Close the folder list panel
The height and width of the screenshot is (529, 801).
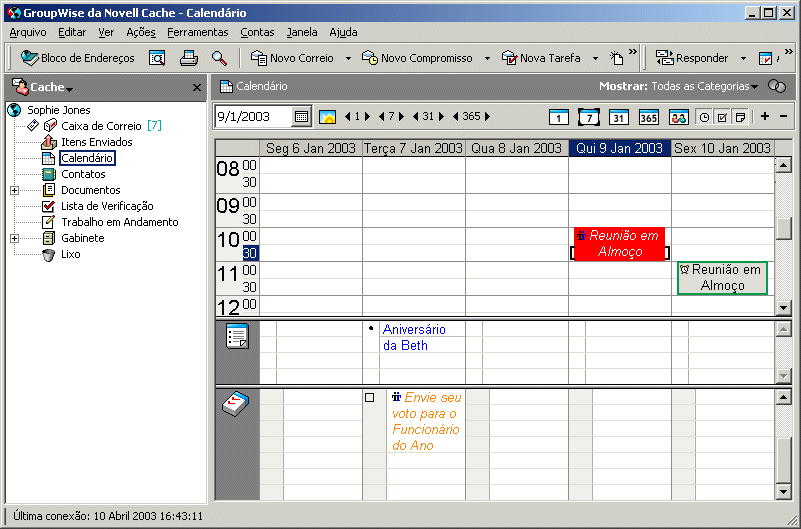(x=197, y=88)
